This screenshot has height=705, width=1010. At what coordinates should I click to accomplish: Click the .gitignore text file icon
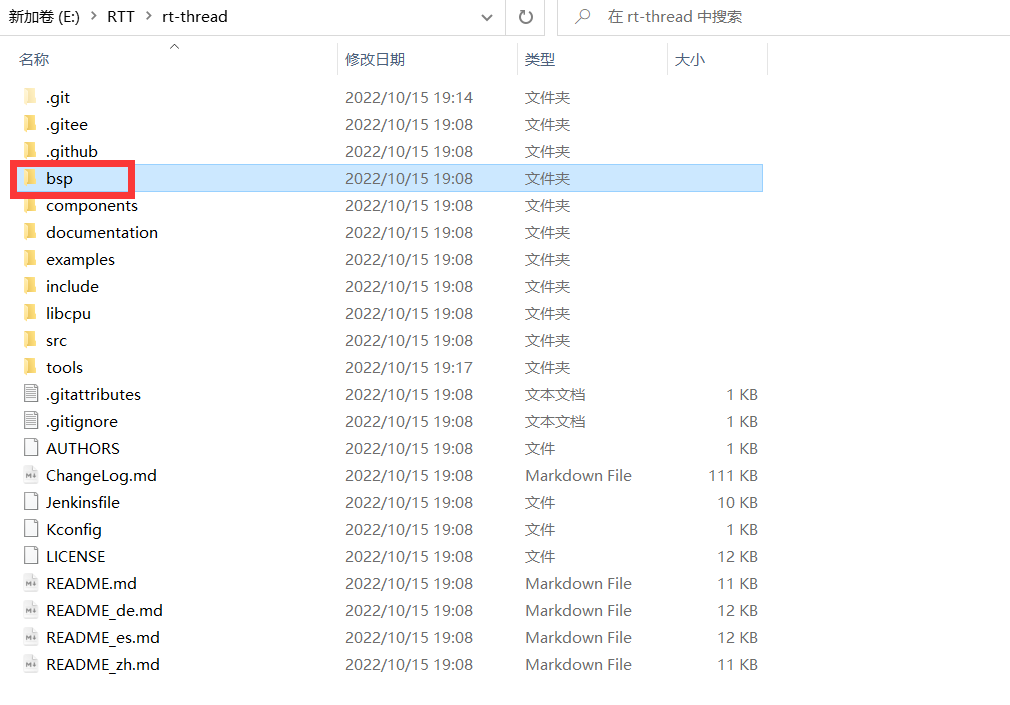pyautogui.click(x=30, y=421)
